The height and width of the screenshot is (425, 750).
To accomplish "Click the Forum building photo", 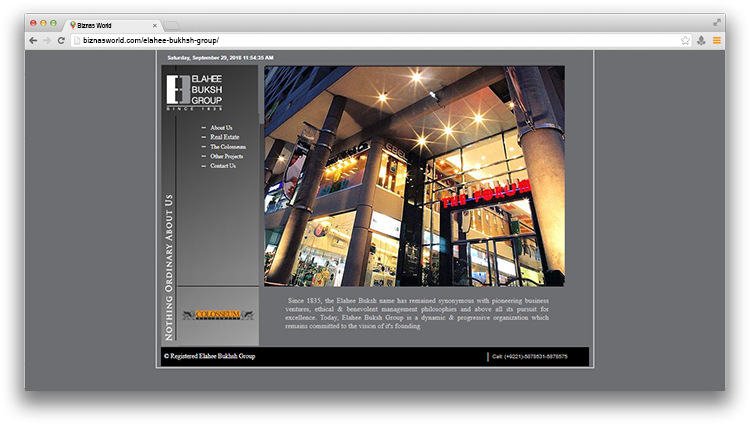I will click(414, 176).
